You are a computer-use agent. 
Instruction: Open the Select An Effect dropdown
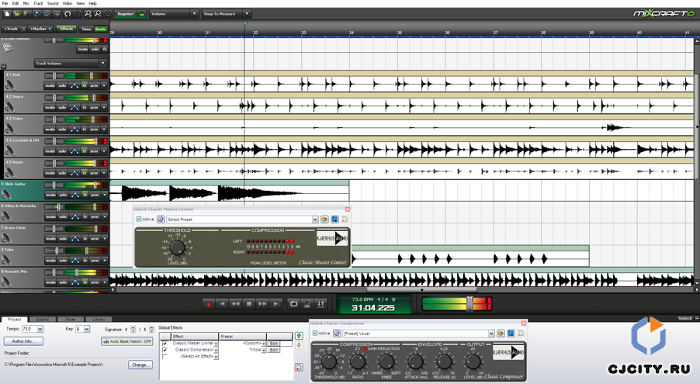click(216, 356)
